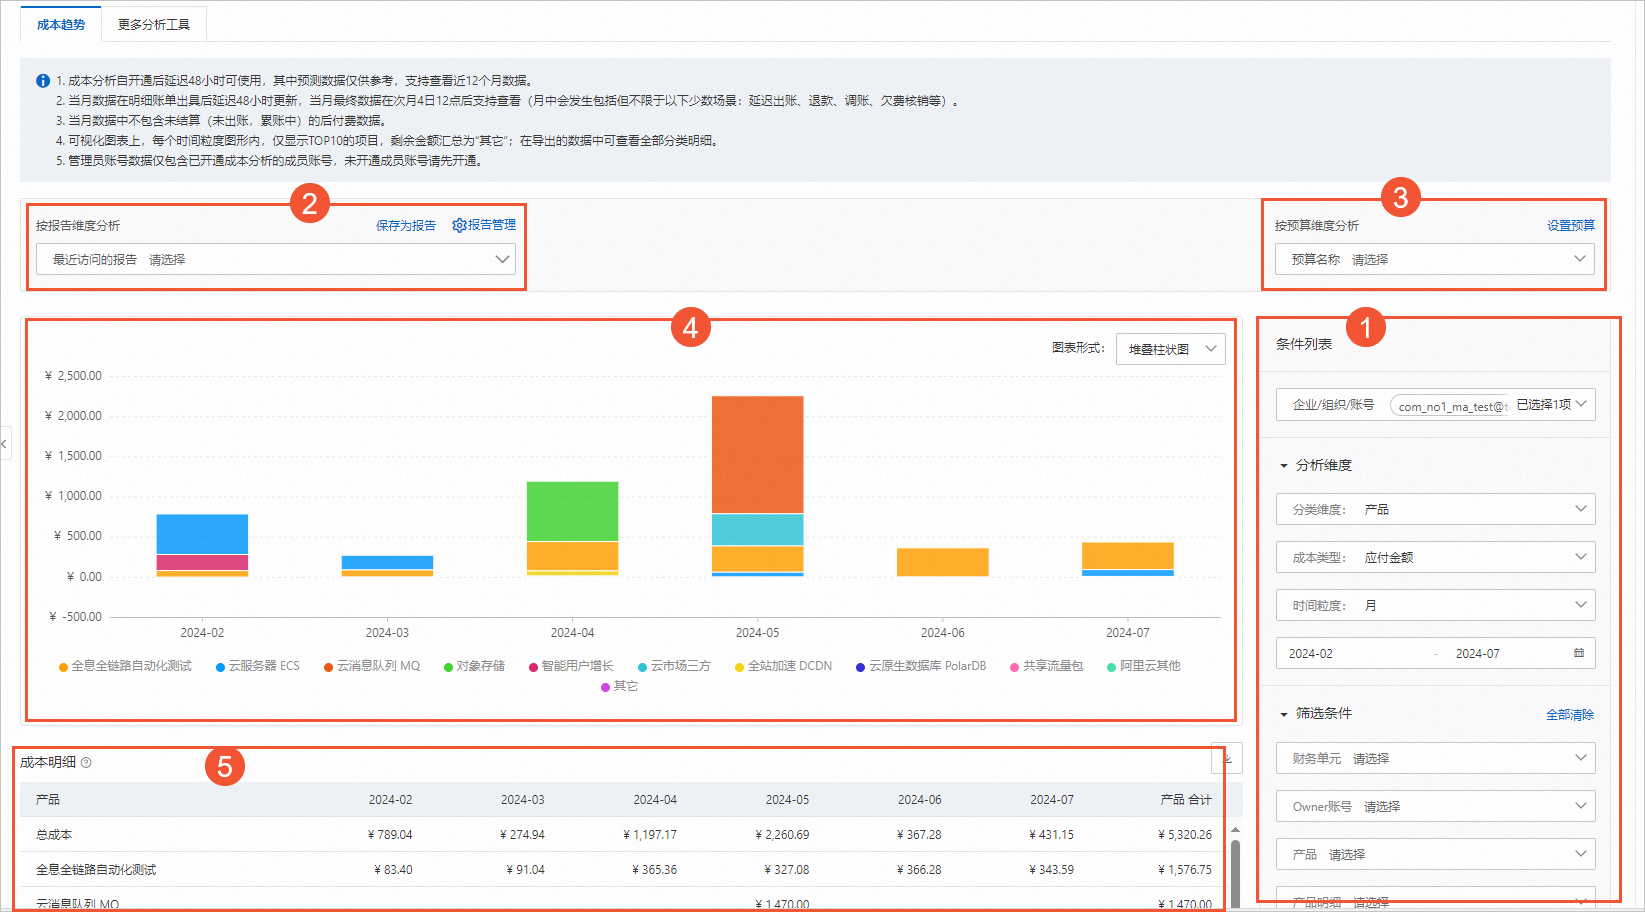The height and width of the screenshot is (912, 1645).
Task: Toggle 全站加速 DCDN legend item
Action: click(x=783, y=666)
